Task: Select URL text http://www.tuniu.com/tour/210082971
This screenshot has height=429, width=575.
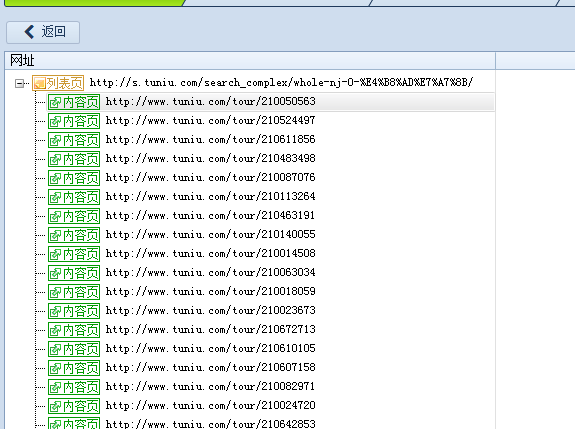Action: [x=210, y=387]
